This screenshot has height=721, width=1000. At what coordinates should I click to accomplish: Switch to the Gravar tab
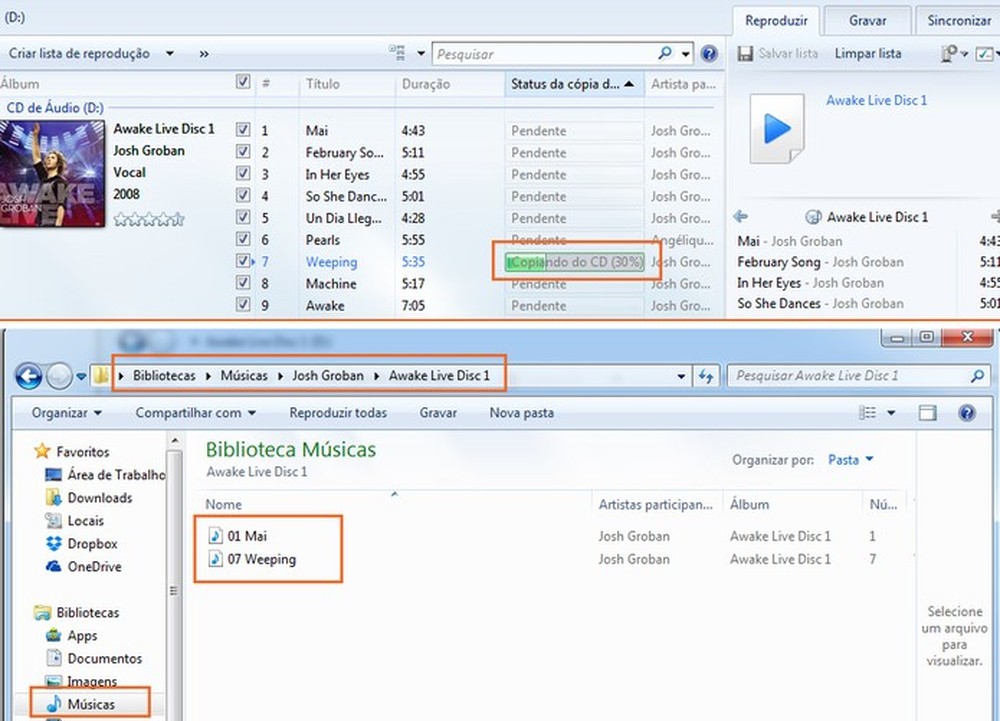pos(866,19)
